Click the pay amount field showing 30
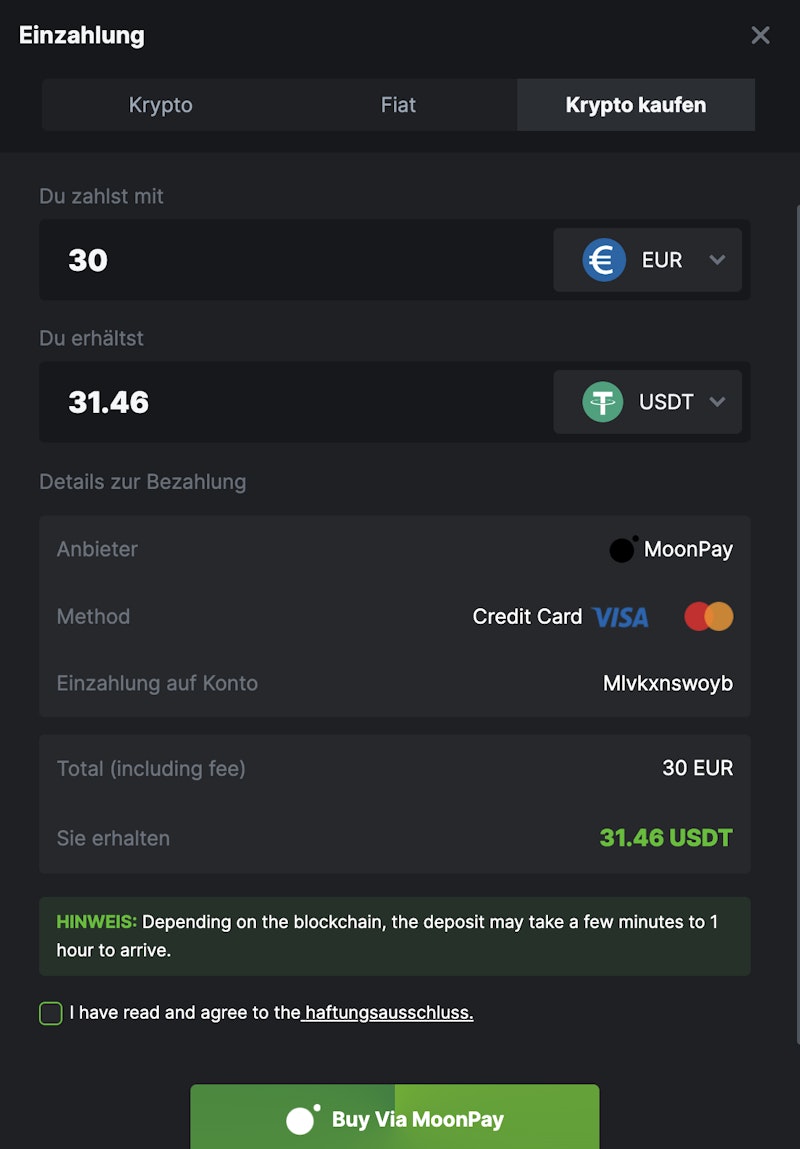 [x=290, y=260]
